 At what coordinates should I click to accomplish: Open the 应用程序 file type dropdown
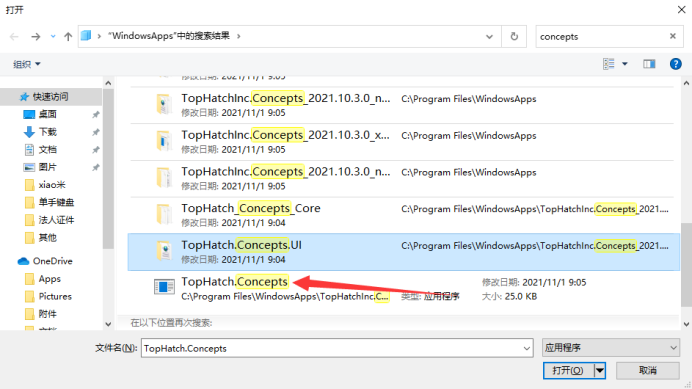point(611,348)
